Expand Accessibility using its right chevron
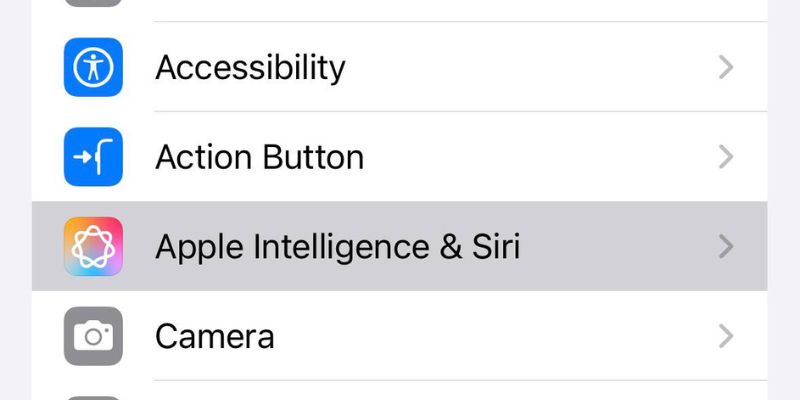 [x=726, y=67]
